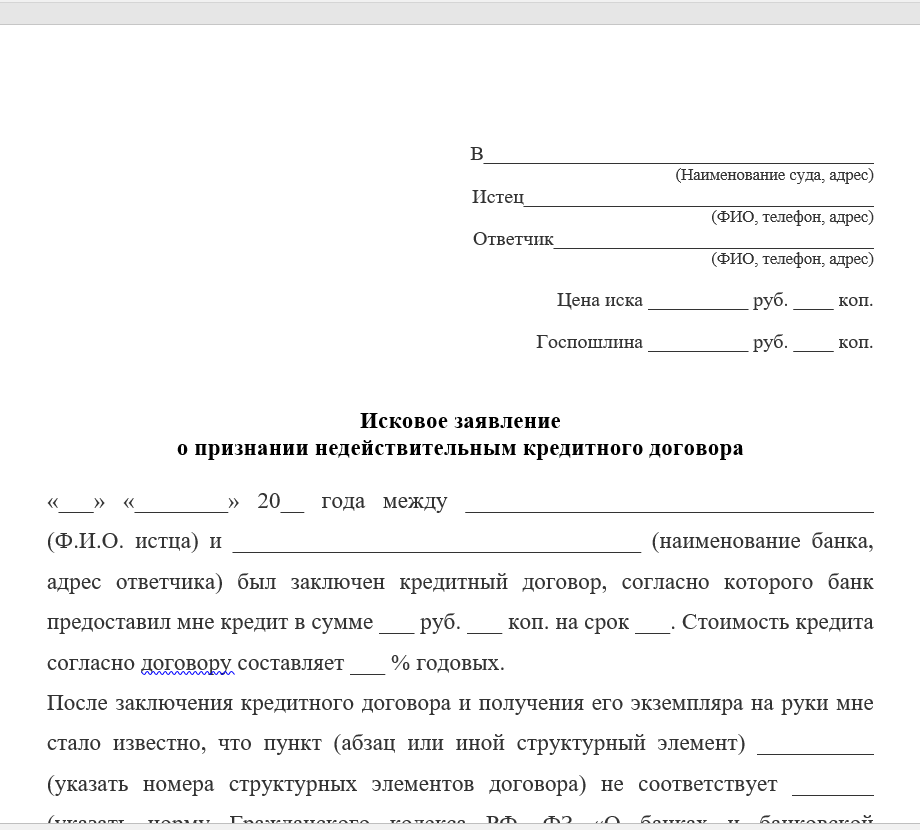Click the words 'предоставил мне кредит'
This screenshot has width=920, height=830.
tap(170, 622)
